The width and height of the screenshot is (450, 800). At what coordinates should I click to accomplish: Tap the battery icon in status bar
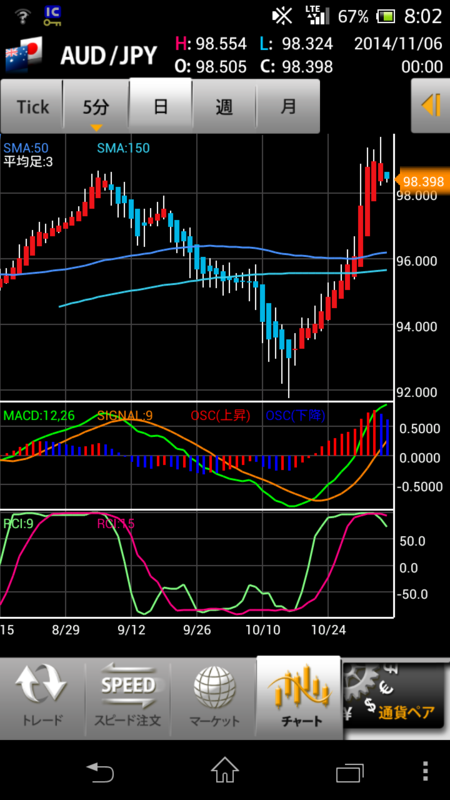click(x=386, y=17)
